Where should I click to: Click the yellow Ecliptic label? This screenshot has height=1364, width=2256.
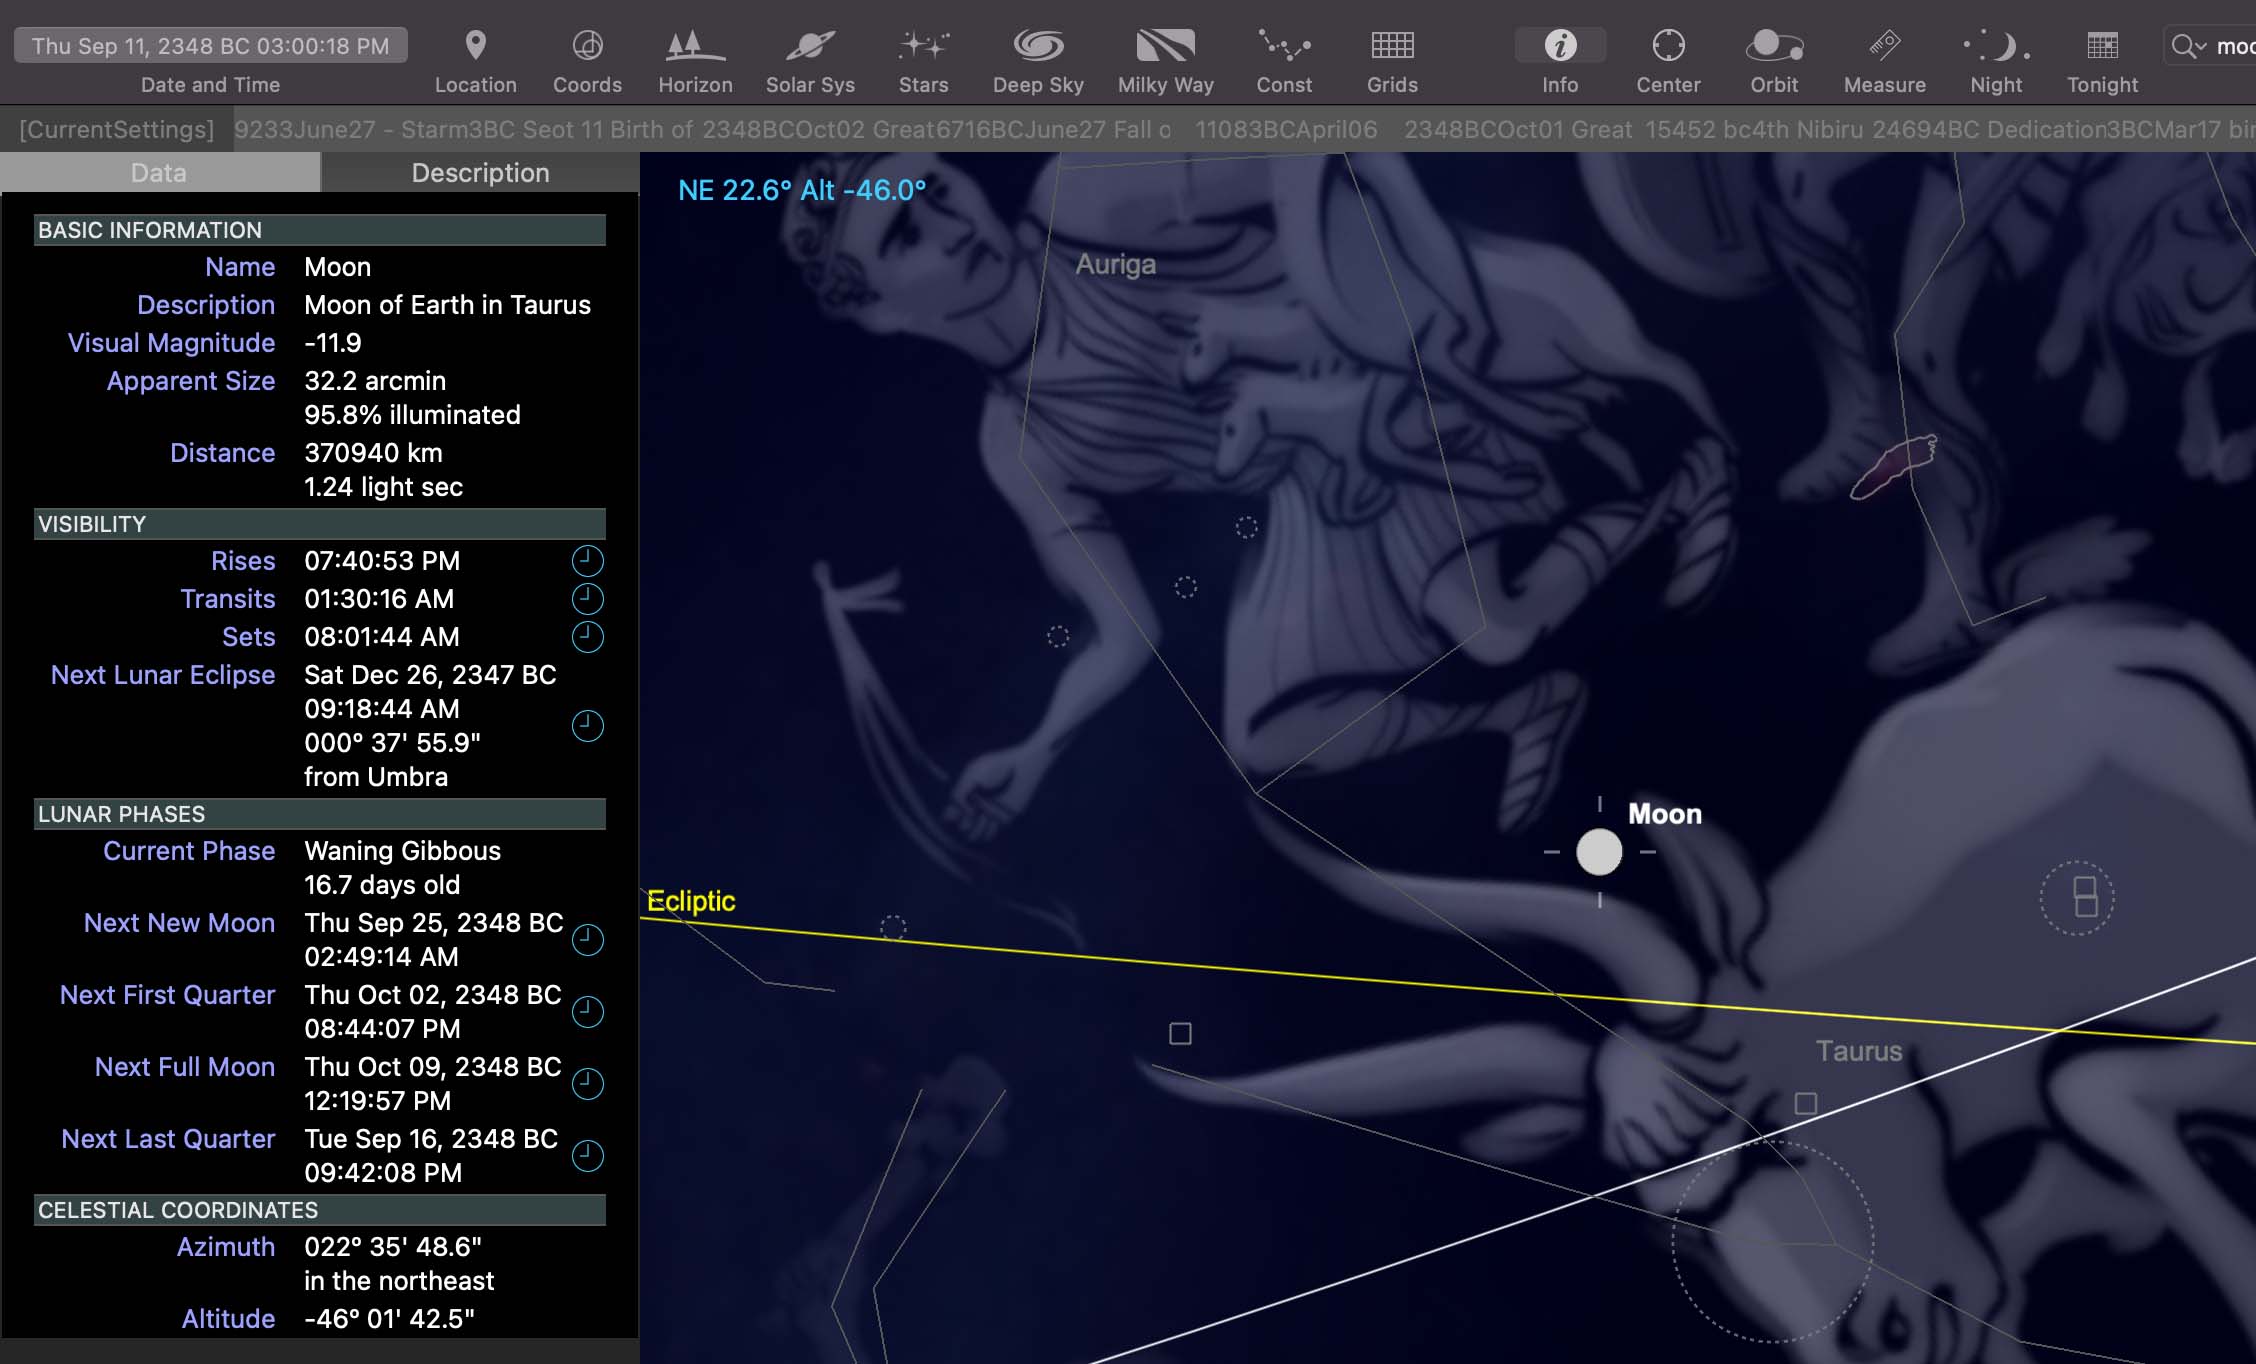pyautogui.click(x=691, y=901)
